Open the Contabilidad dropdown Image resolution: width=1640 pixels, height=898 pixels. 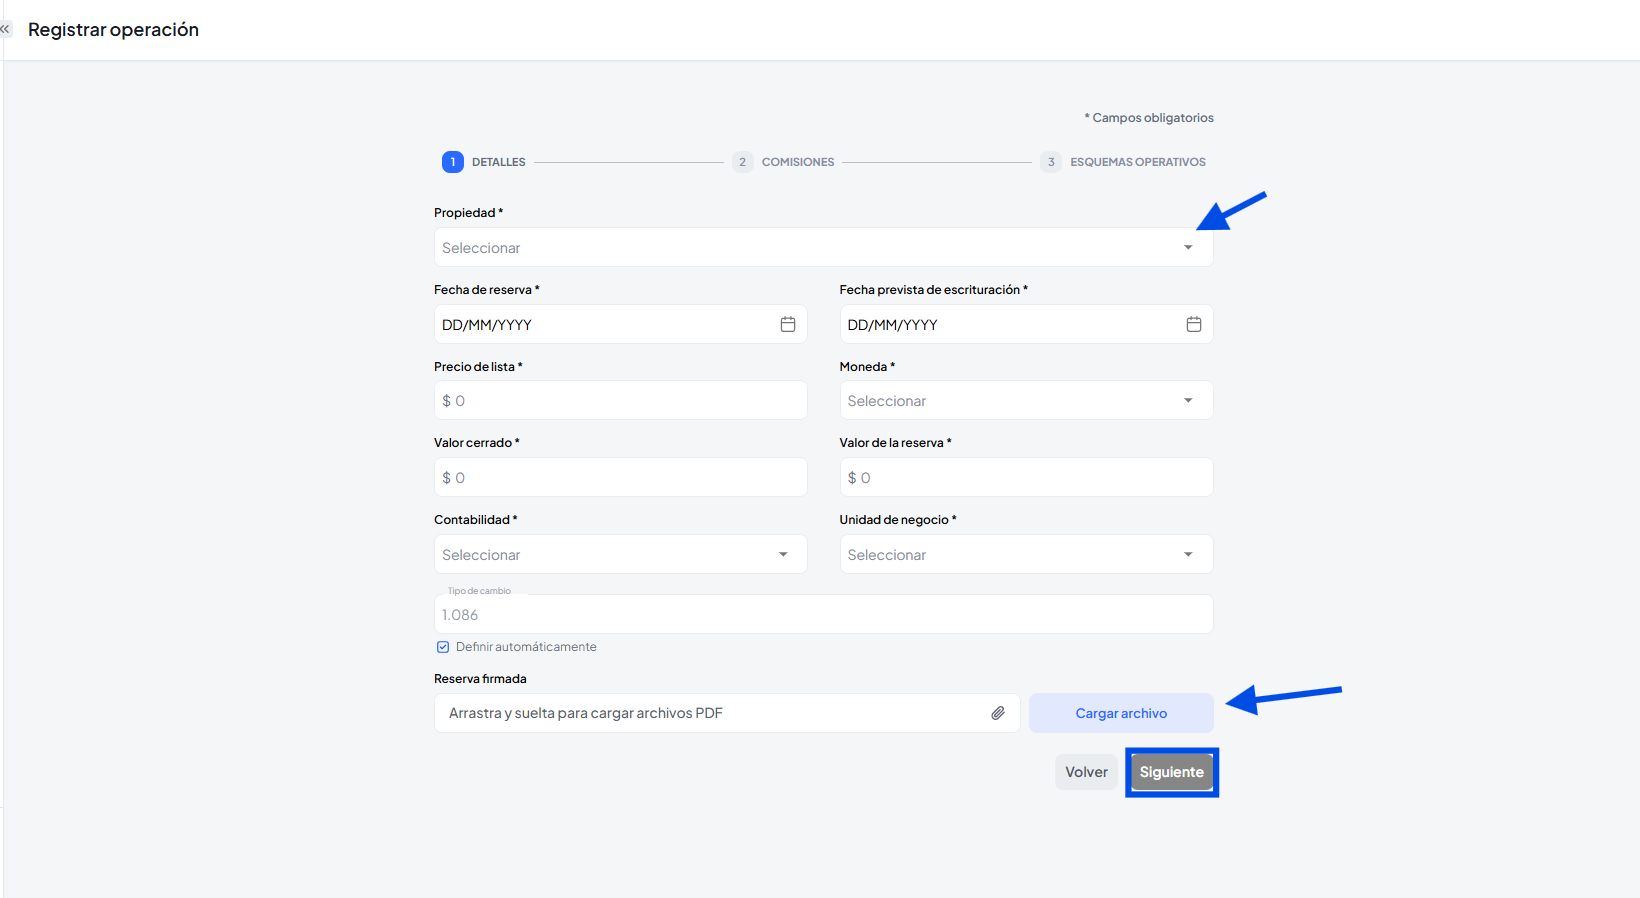point(620,554)
